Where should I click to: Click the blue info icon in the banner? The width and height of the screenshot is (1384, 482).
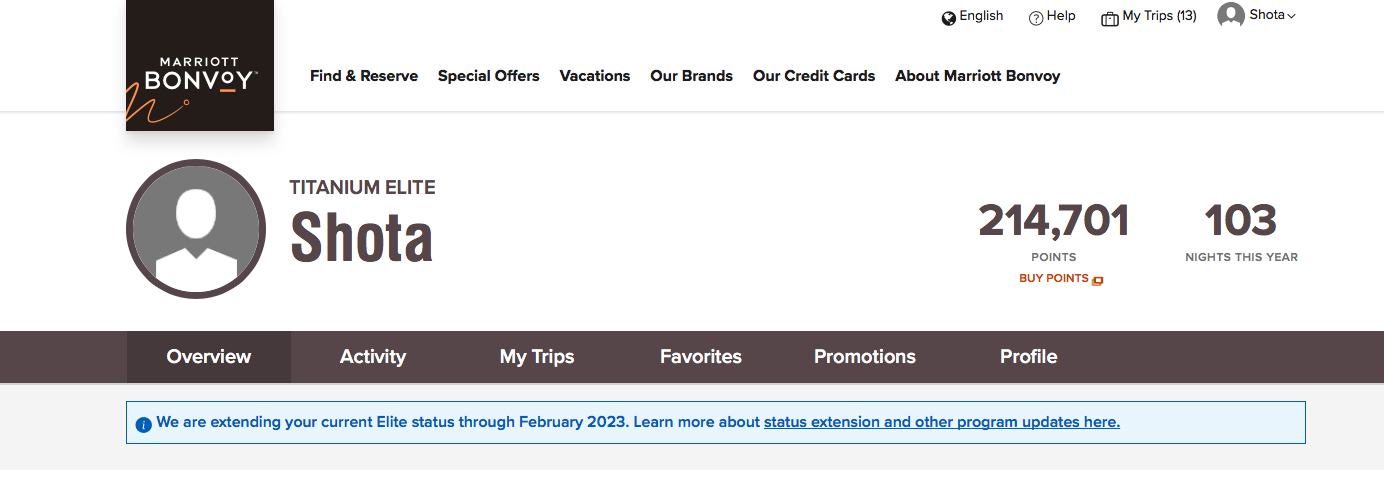(x=143, y=425)
